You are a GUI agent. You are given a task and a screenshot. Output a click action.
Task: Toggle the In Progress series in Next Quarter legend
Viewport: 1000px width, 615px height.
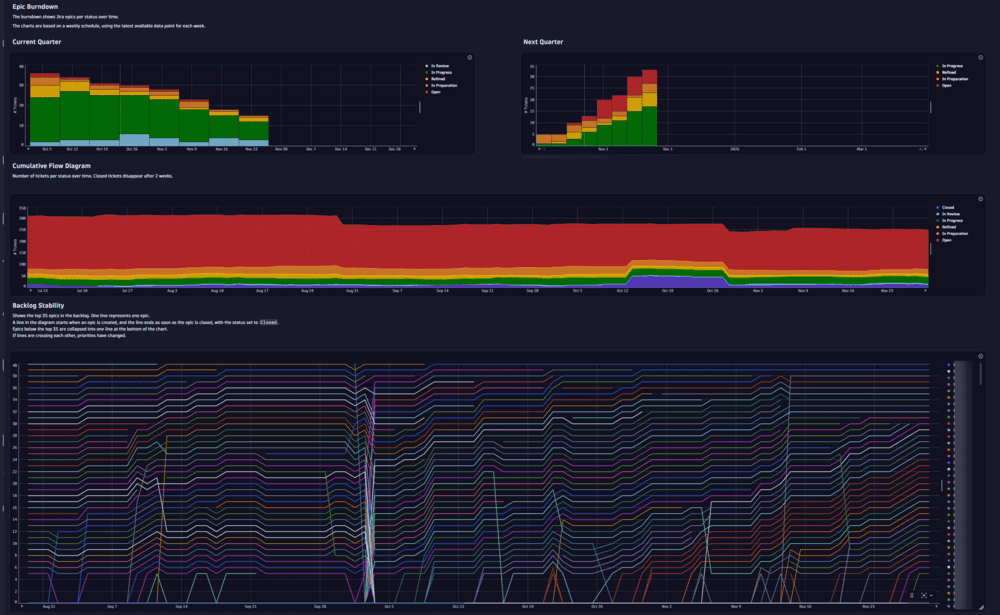(x=950, y=65)
